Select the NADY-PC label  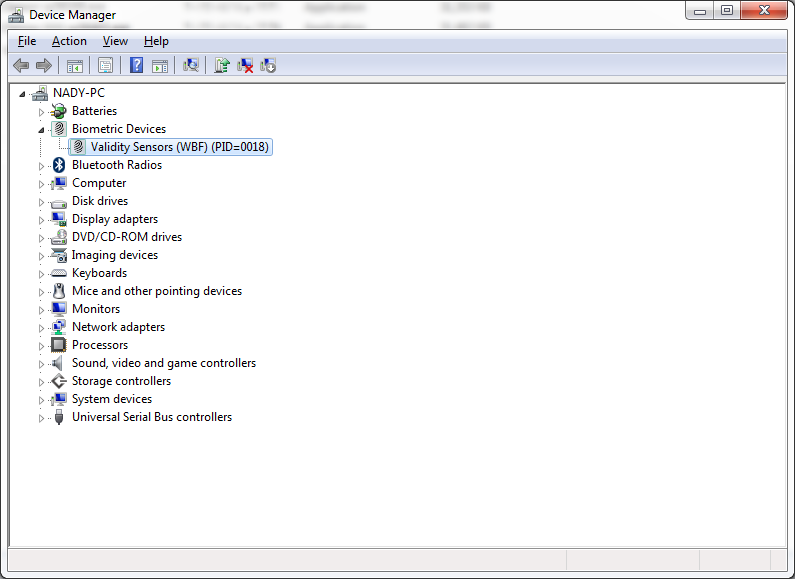click(79, 93)
